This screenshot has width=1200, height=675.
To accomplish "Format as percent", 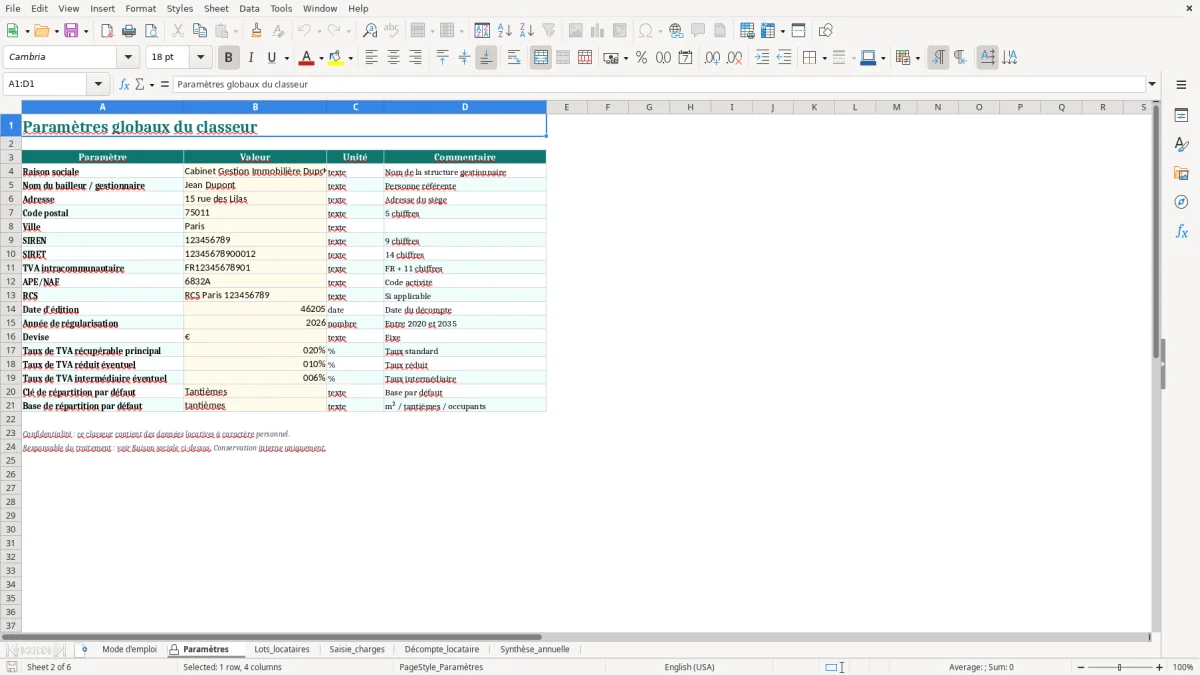I will (x=641, y=58).
